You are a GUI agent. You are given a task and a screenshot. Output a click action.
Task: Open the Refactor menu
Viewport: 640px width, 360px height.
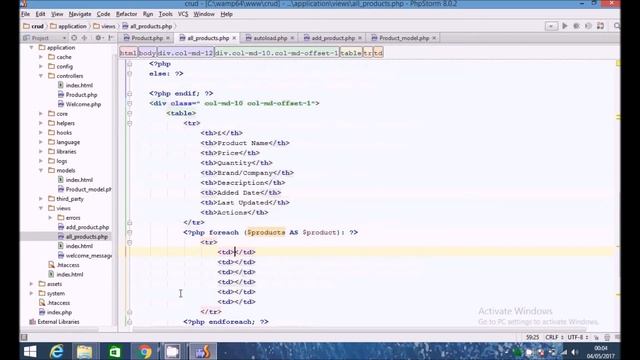pyautogui.click(x=127, y=14)
